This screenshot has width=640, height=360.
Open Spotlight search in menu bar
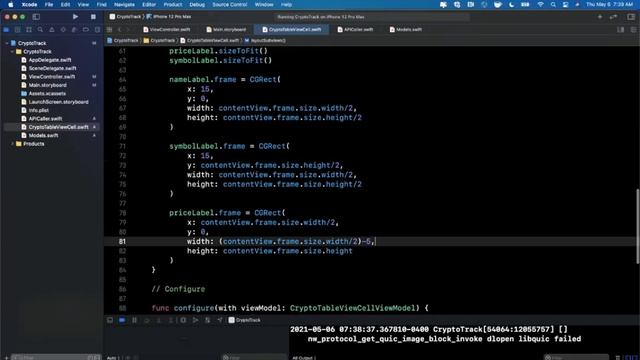(x=553, y=4)
